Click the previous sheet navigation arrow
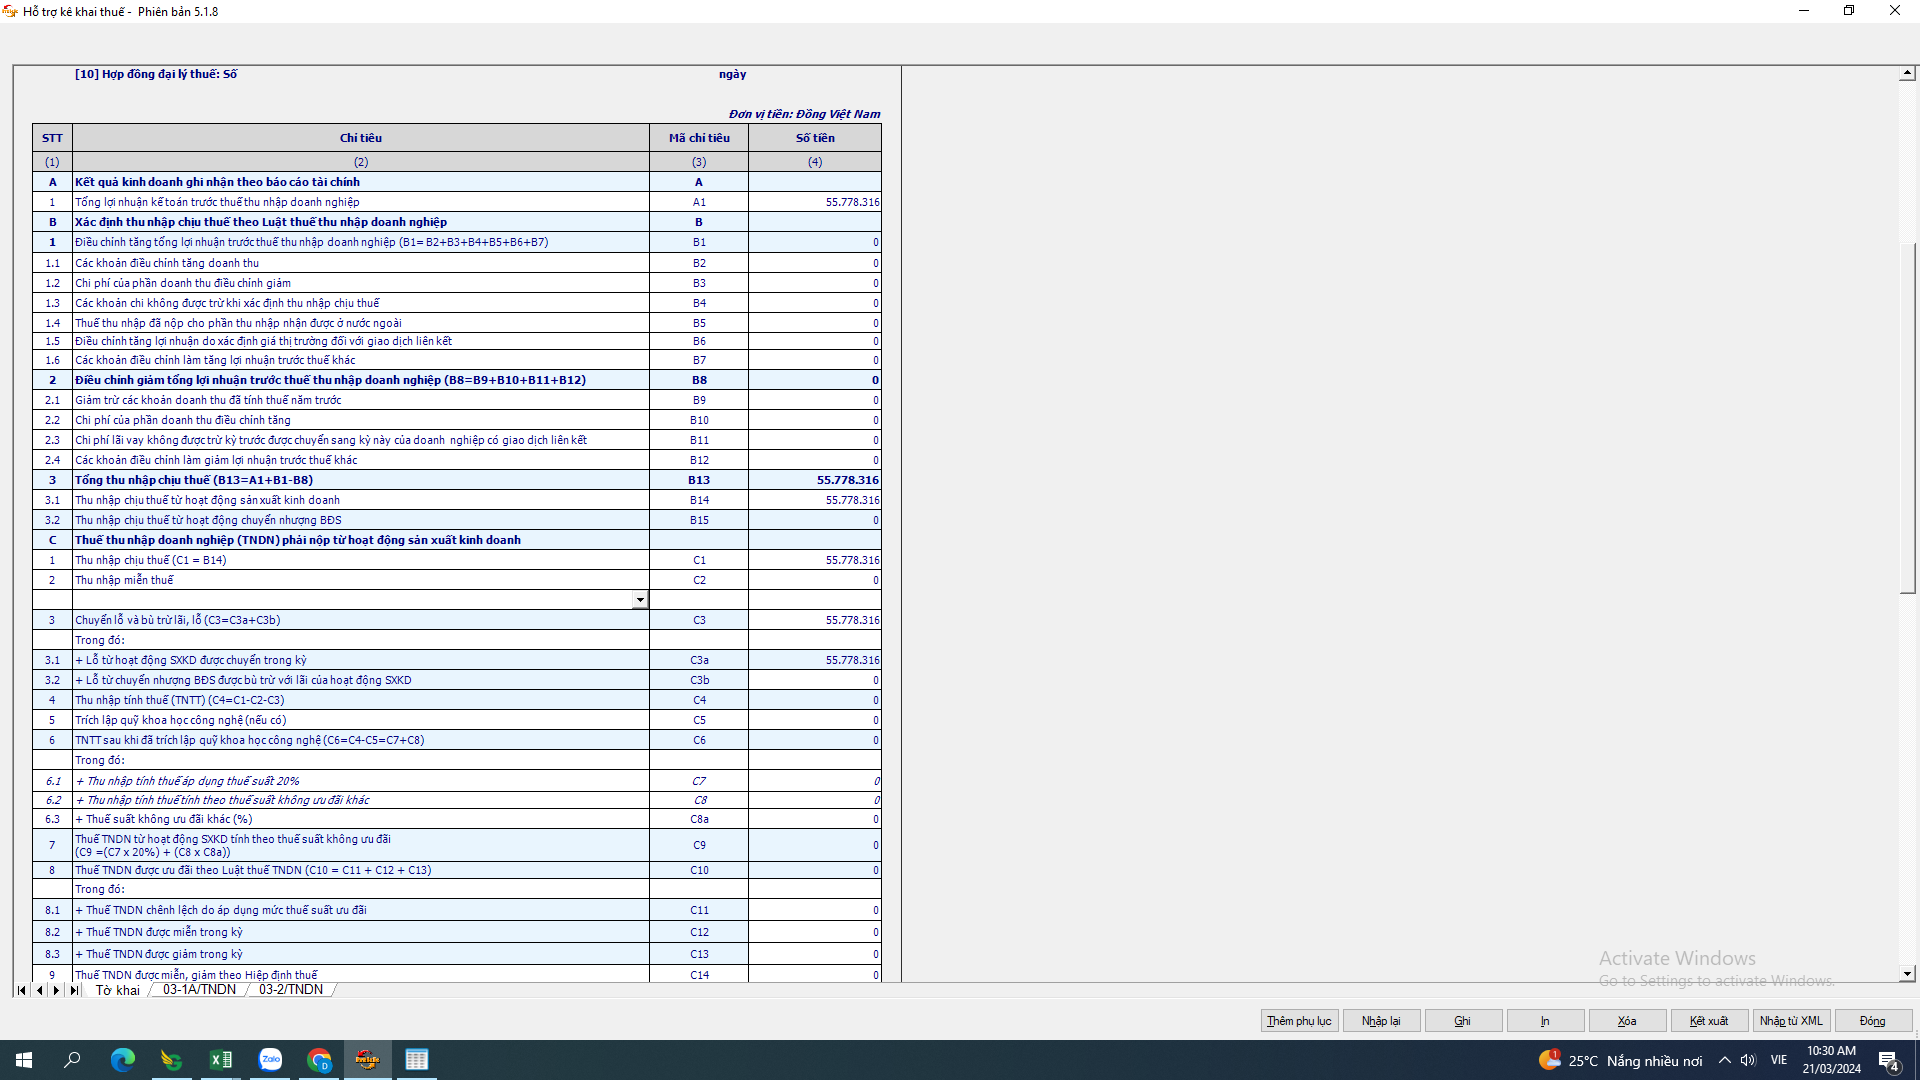 (x=39, y=990)
